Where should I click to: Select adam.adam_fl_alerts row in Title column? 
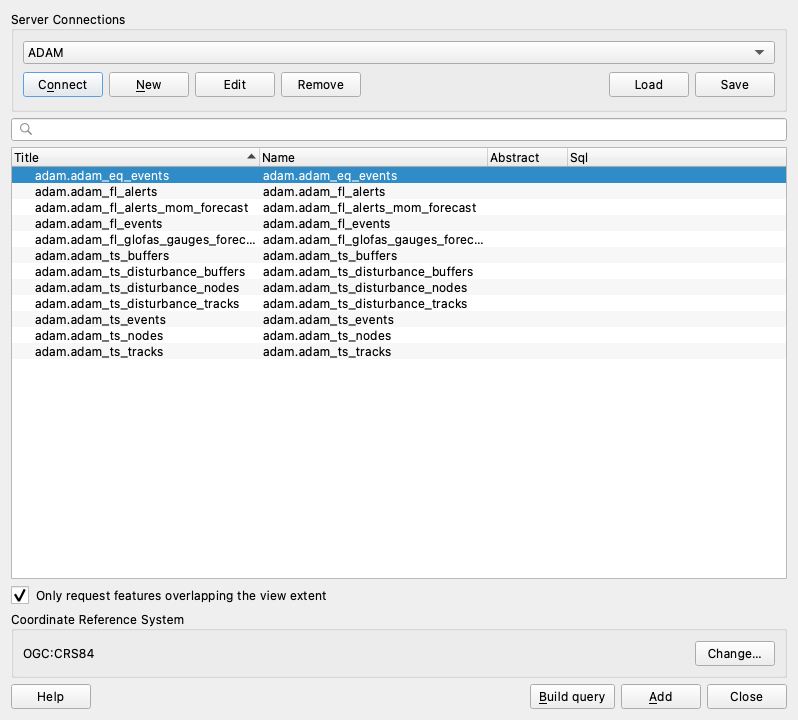[x=96, y=192]
